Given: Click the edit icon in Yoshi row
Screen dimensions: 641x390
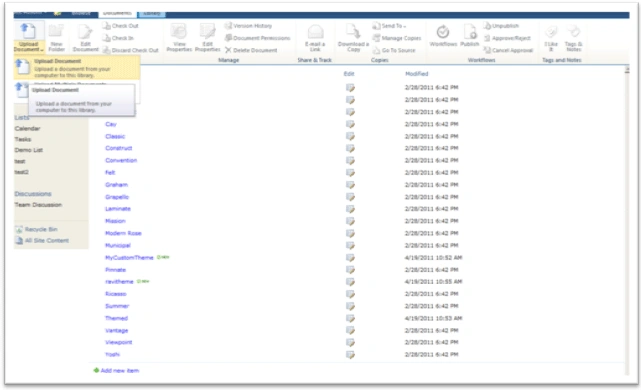Looking at the screenshot, I should click(x=350, y=356).
